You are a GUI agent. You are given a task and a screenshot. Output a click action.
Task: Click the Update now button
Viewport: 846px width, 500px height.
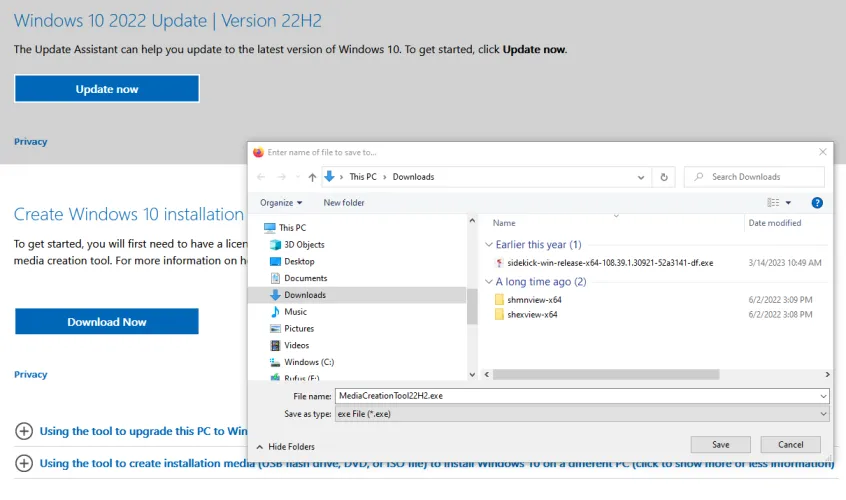107,89
